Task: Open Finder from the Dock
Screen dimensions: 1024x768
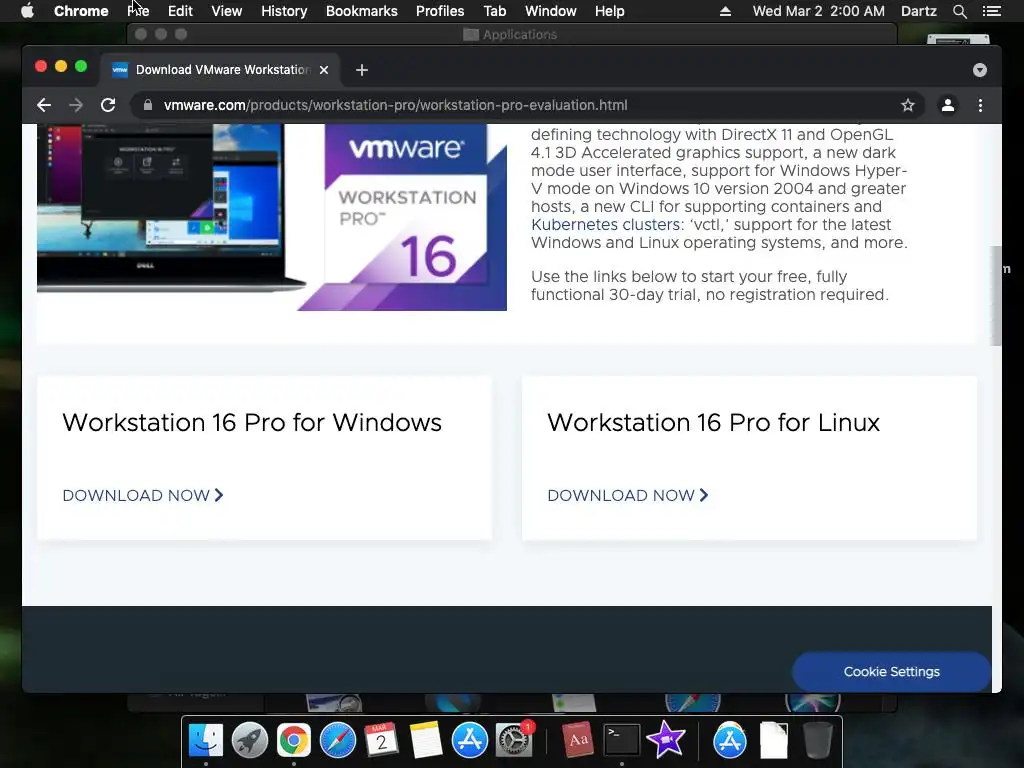Action: click(x=206, y=740)
